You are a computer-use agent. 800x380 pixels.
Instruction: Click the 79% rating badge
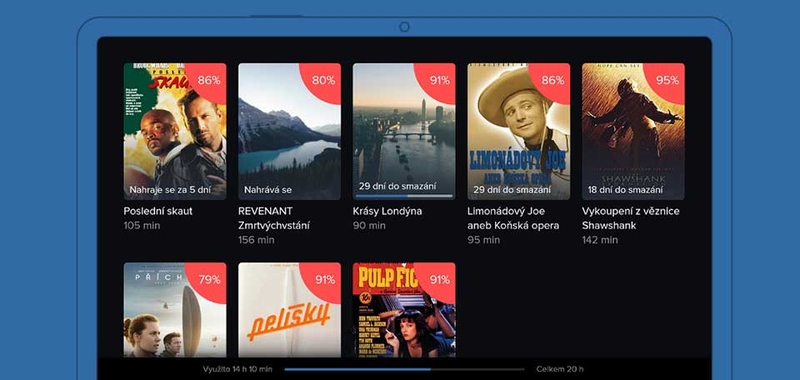(x=209, y=280)
